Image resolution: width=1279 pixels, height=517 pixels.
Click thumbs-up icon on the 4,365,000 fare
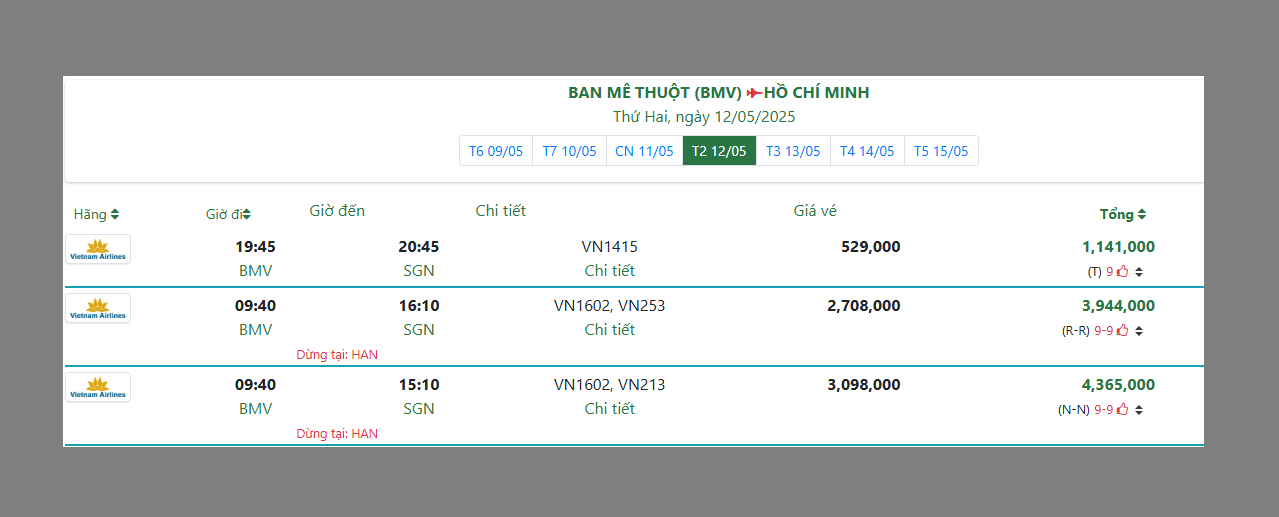point(1122,409)
